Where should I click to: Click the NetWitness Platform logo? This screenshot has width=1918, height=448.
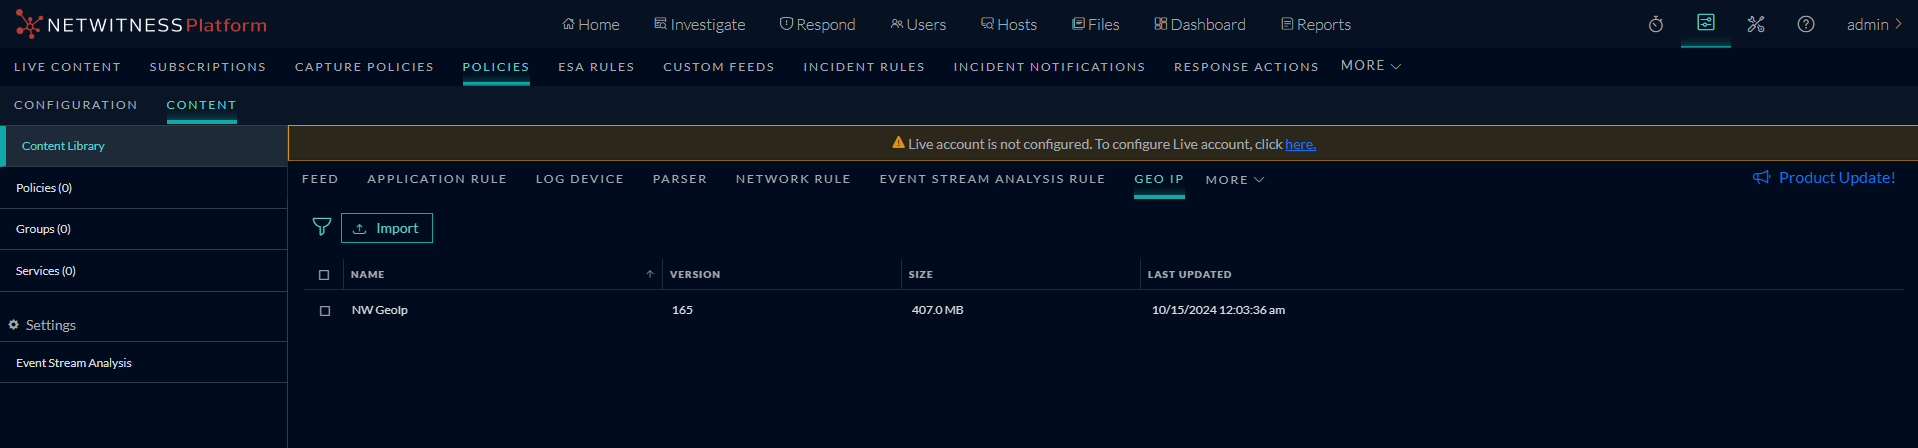click(x=141, y=24)
